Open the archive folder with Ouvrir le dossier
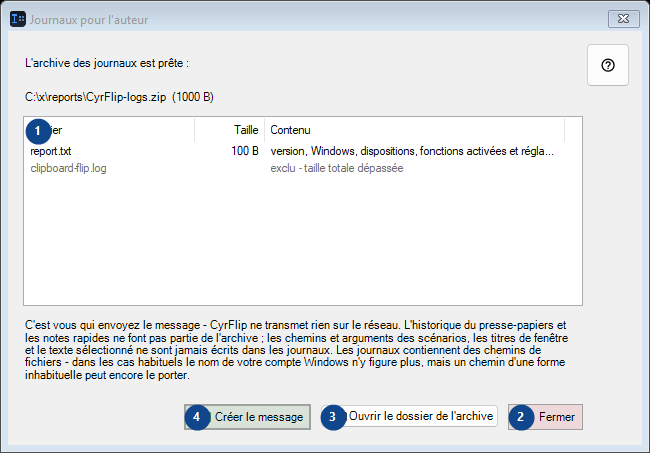 click(409, 416)
